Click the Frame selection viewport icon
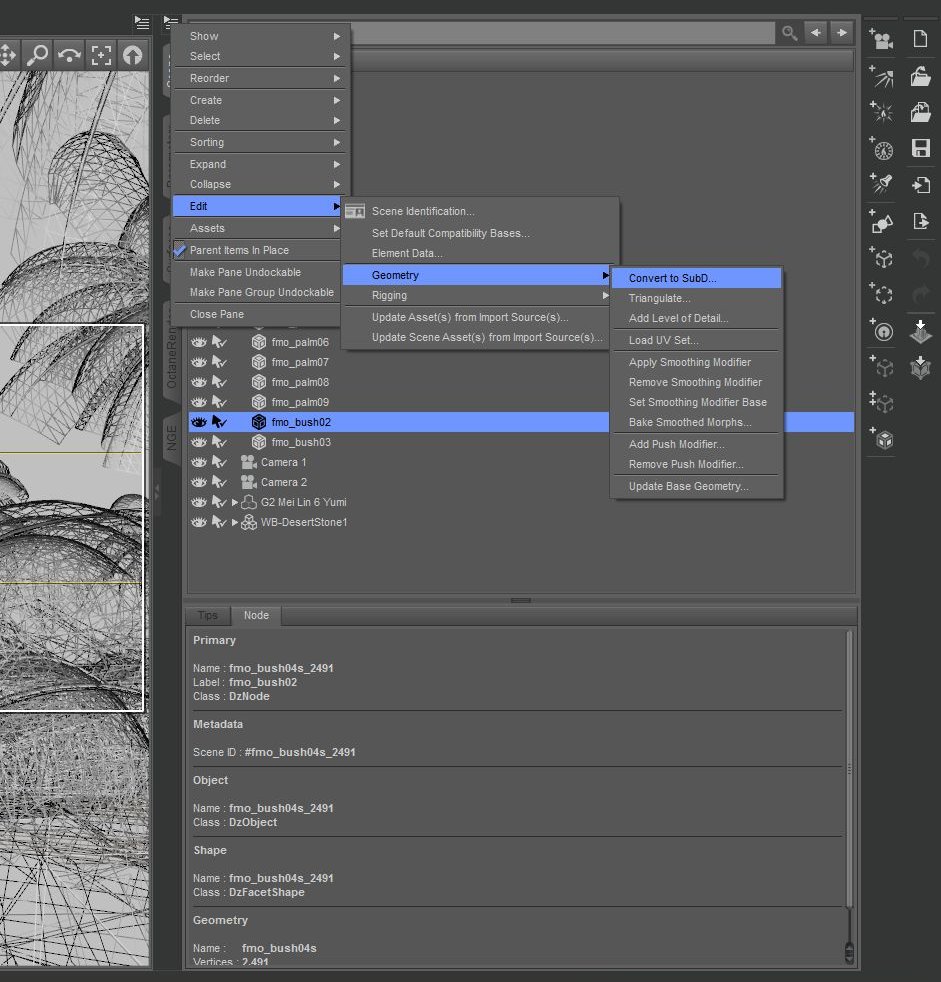This screenshot has height=982, width=941. pyautogui.click(x=101, y=54)
